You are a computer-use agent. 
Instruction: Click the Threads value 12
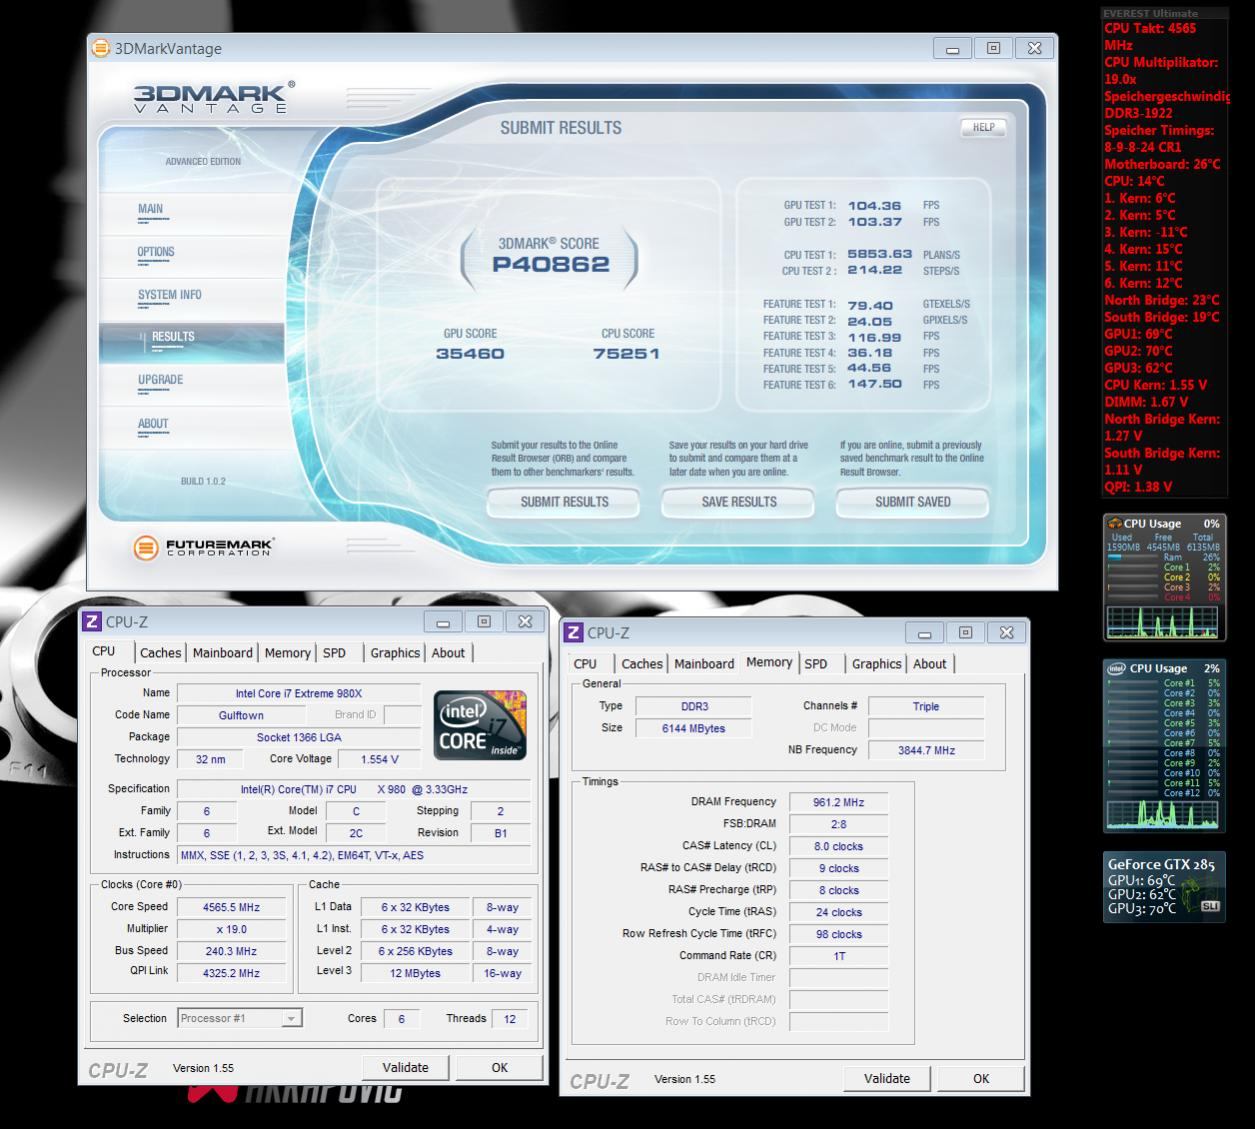tap(510, 1019)
